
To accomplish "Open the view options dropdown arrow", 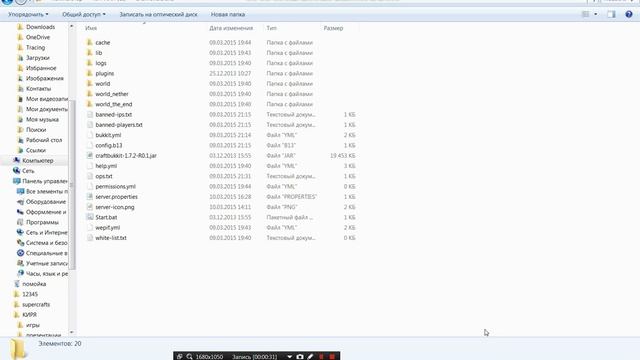I will coord(596,14).
